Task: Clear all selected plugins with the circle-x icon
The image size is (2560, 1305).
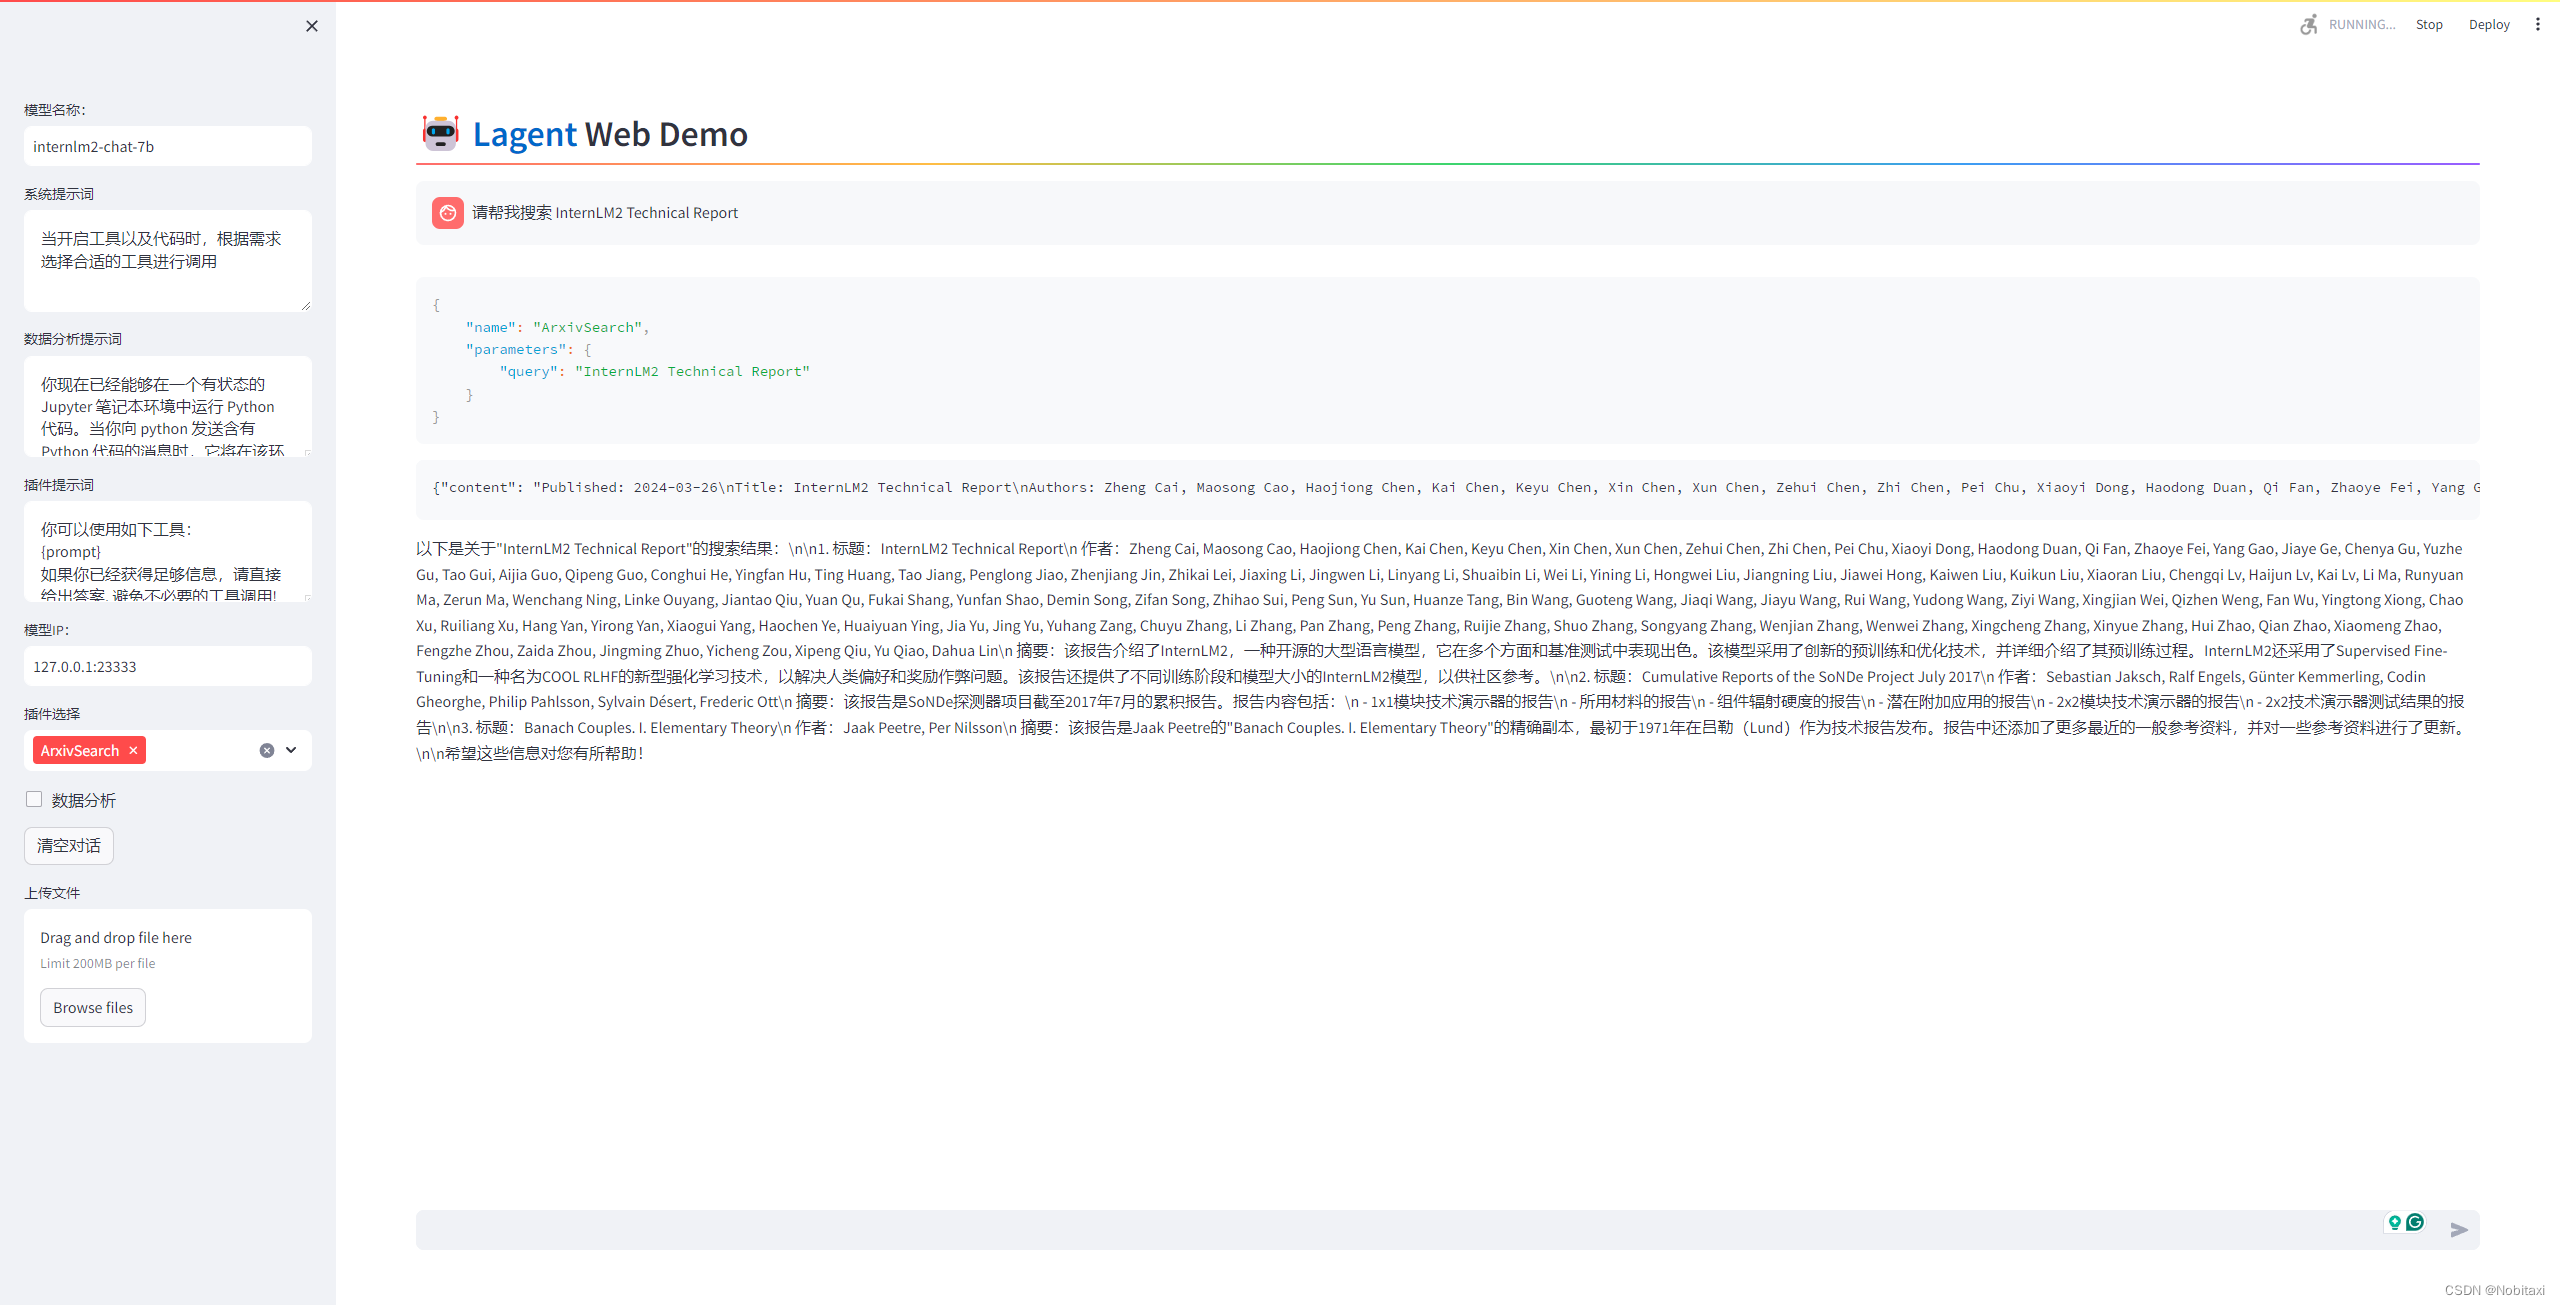Action: pos(267,750)
